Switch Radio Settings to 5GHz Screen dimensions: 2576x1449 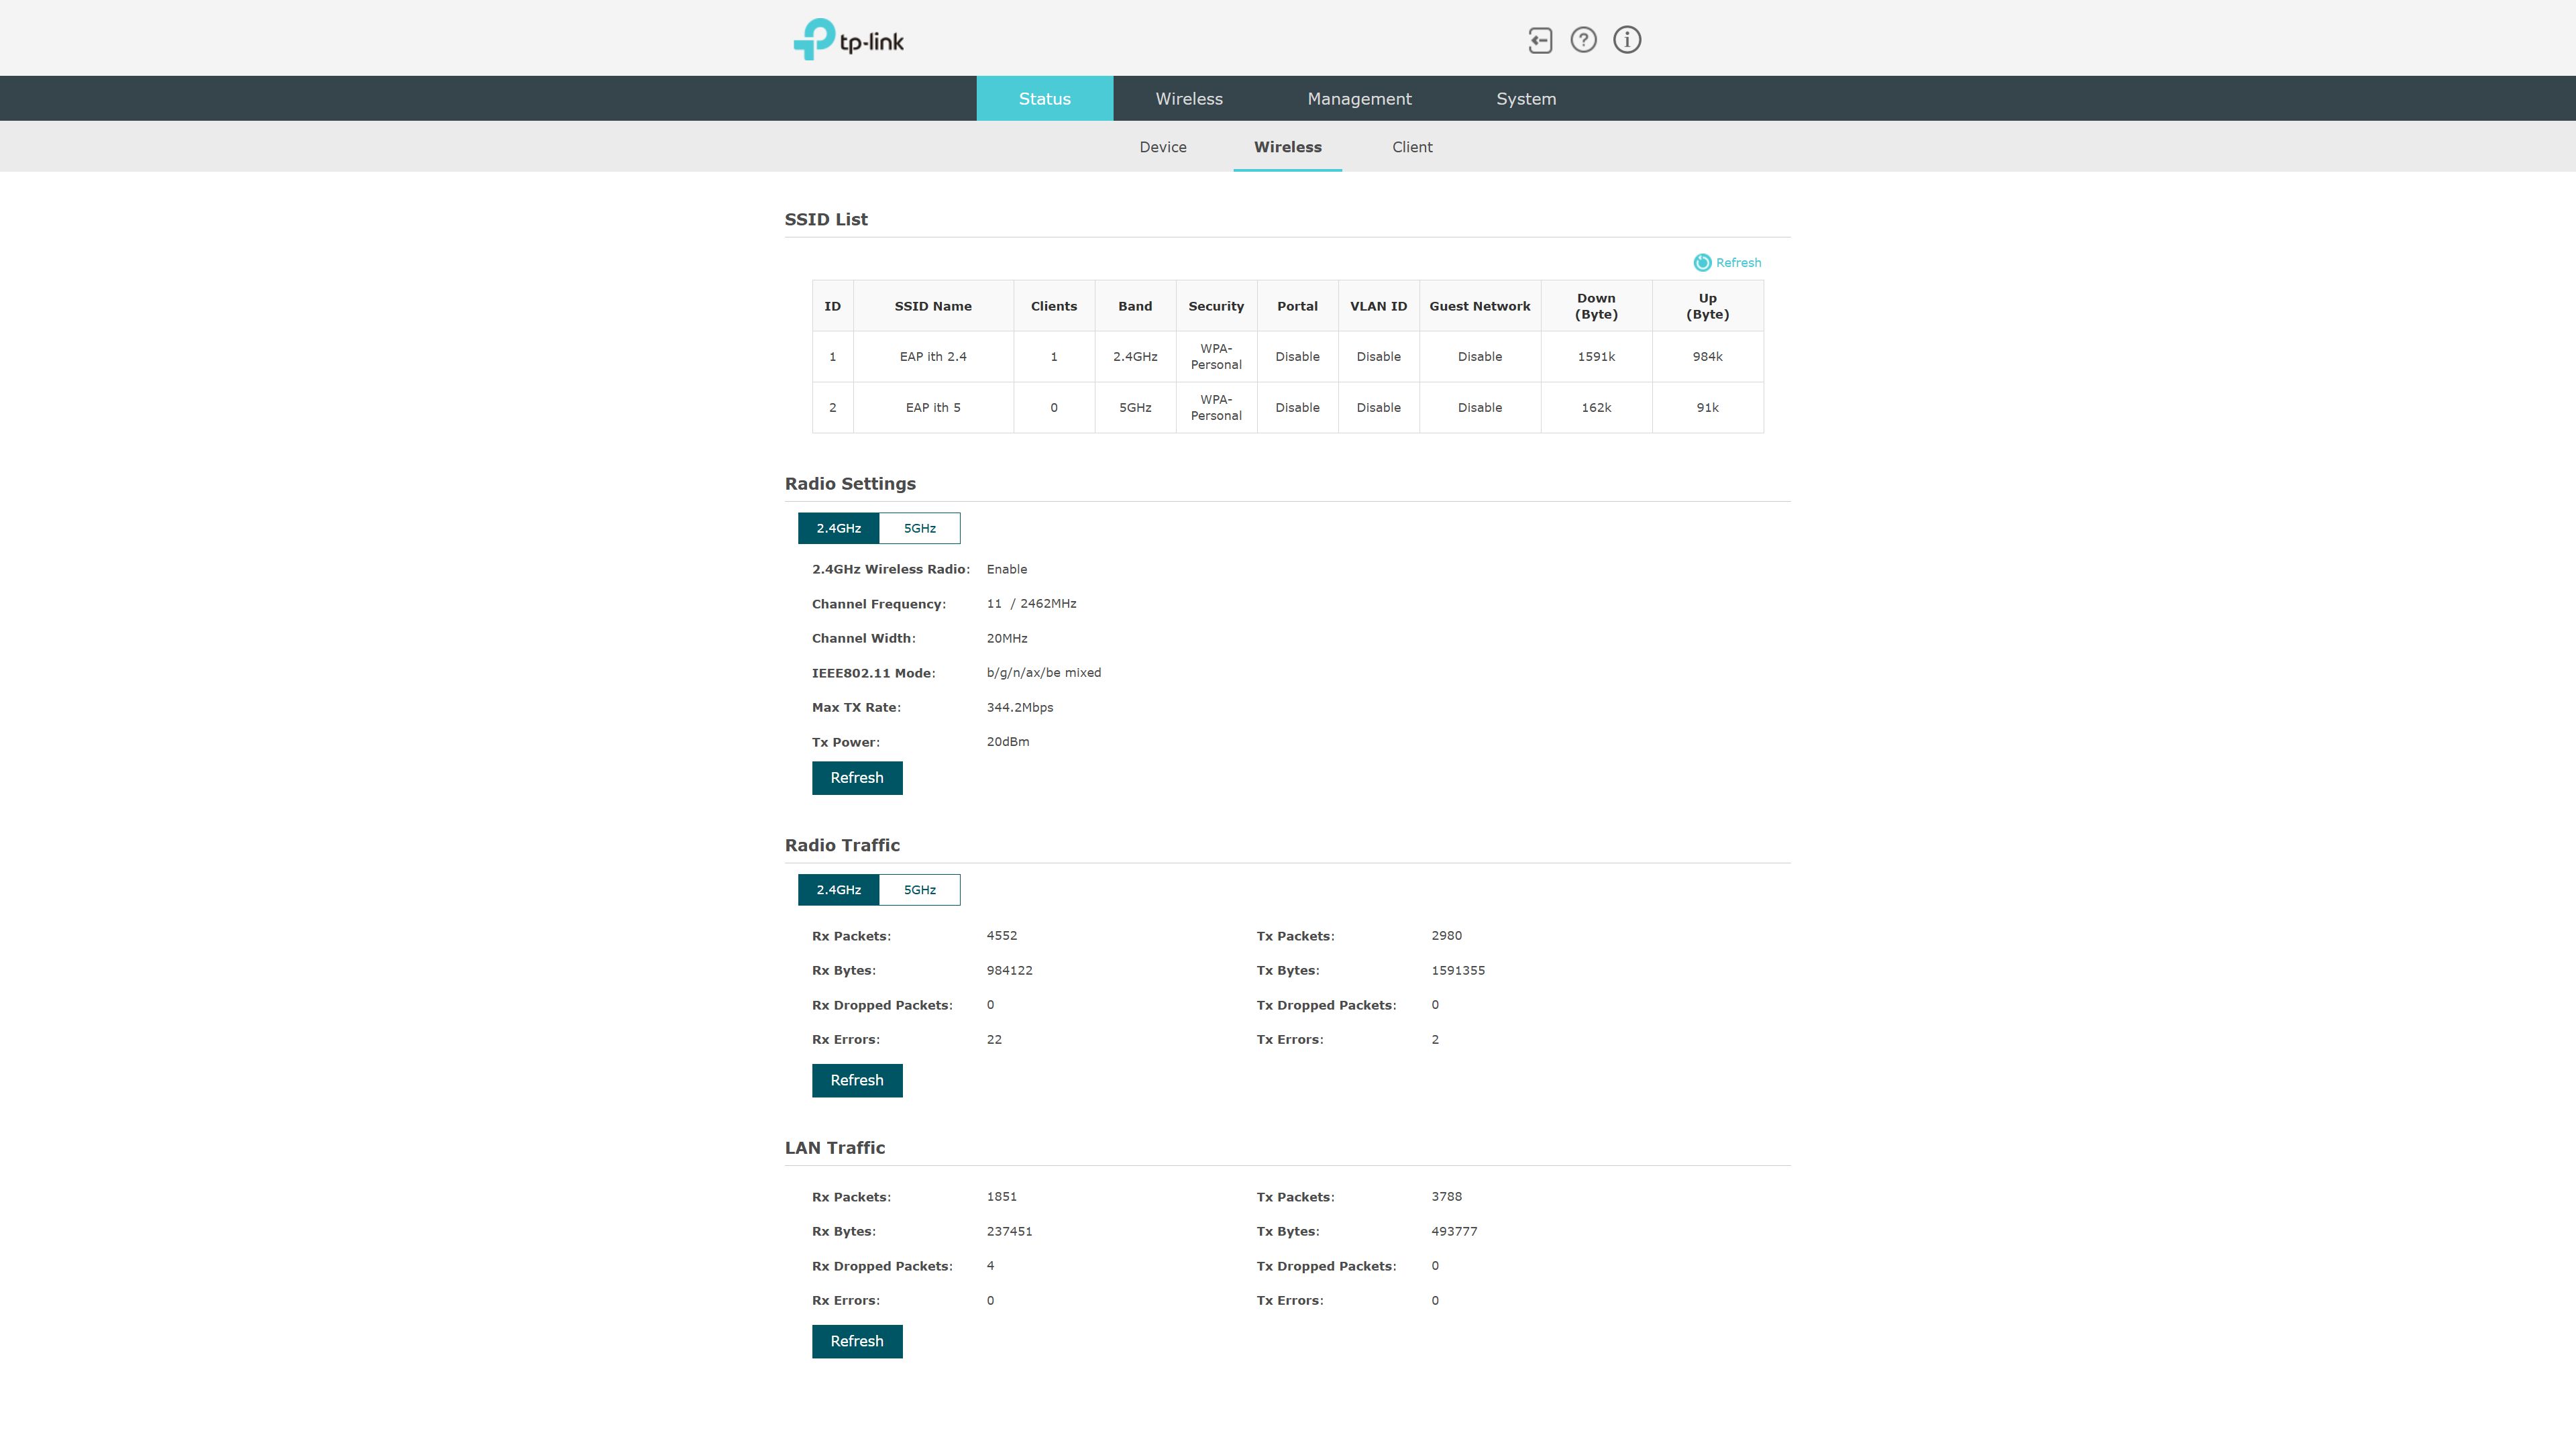[x=919, y=528]
